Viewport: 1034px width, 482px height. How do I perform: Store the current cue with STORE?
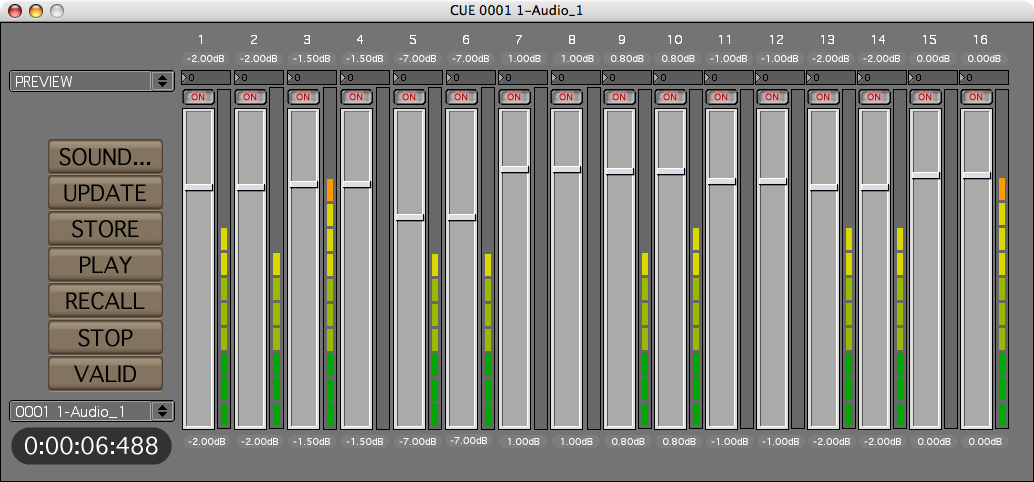coord(105,229)
